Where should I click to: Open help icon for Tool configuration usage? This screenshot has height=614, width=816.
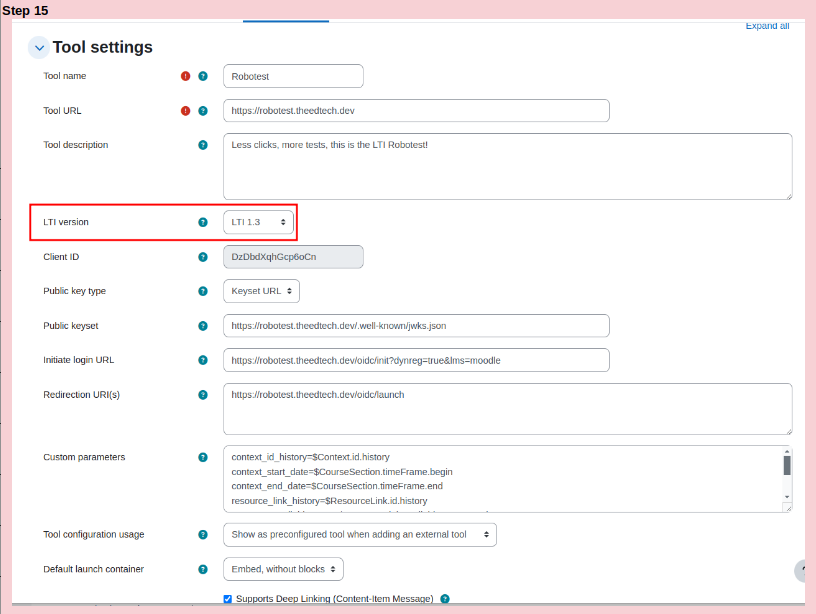pos(203,534)
